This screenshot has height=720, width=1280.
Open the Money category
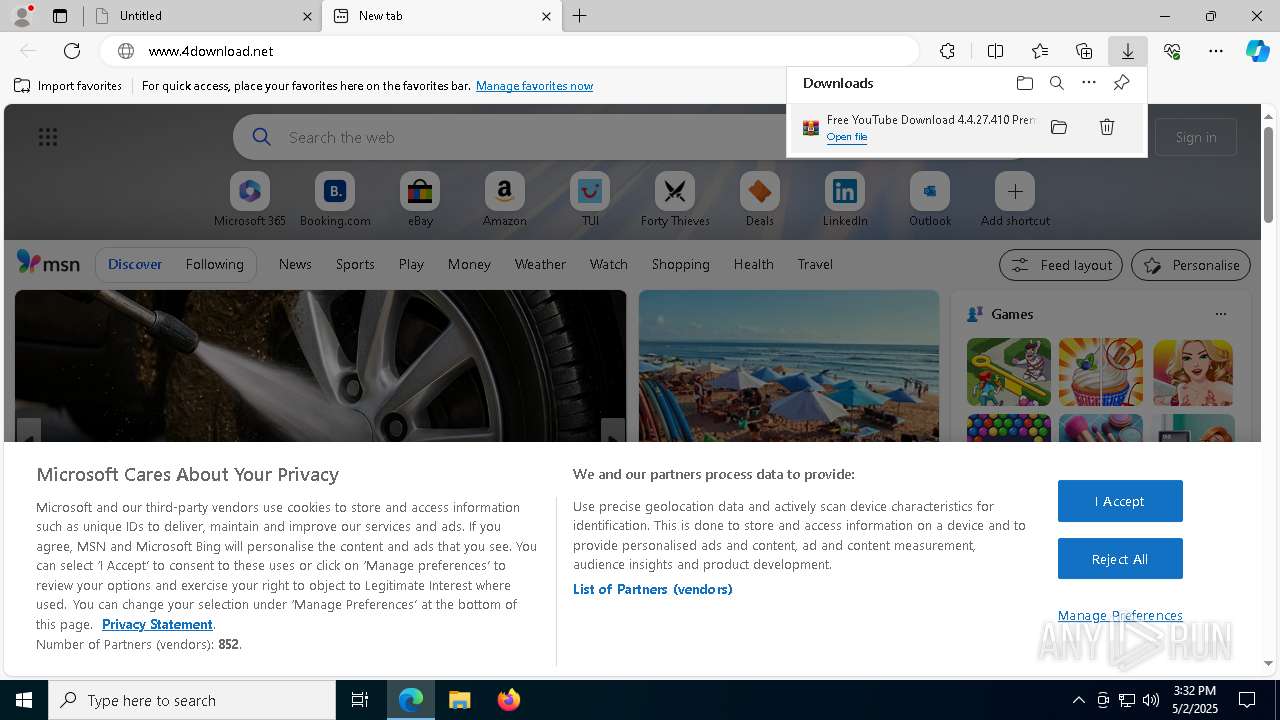coord(469,264)
